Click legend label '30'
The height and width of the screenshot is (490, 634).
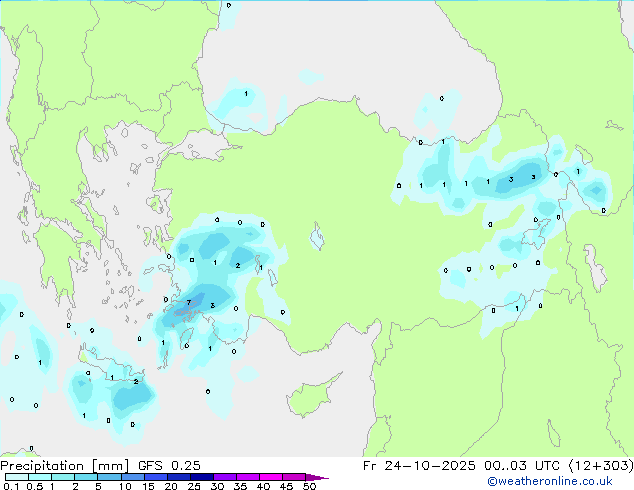tap(217, 486)
